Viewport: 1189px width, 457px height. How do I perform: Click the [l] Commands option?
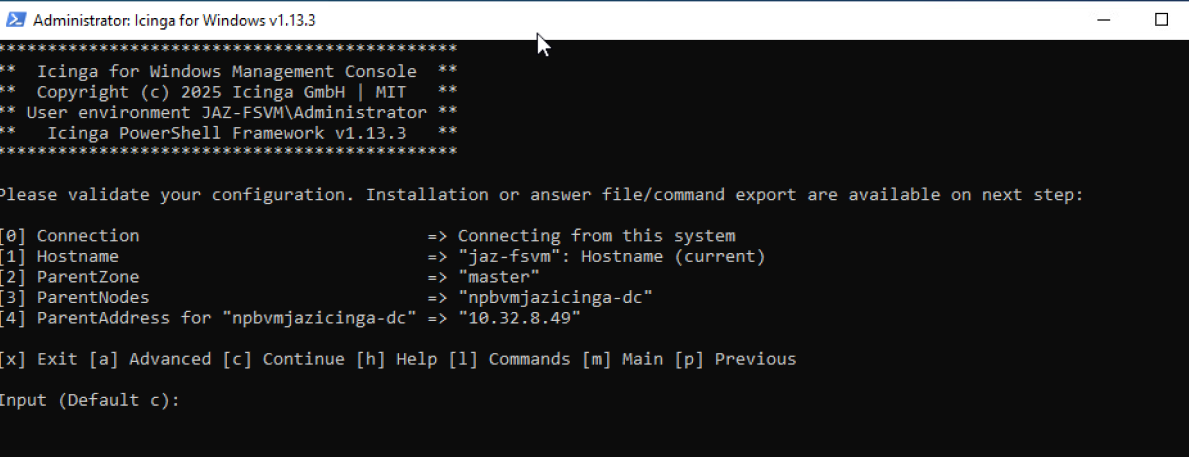click(x=508, y=358)
